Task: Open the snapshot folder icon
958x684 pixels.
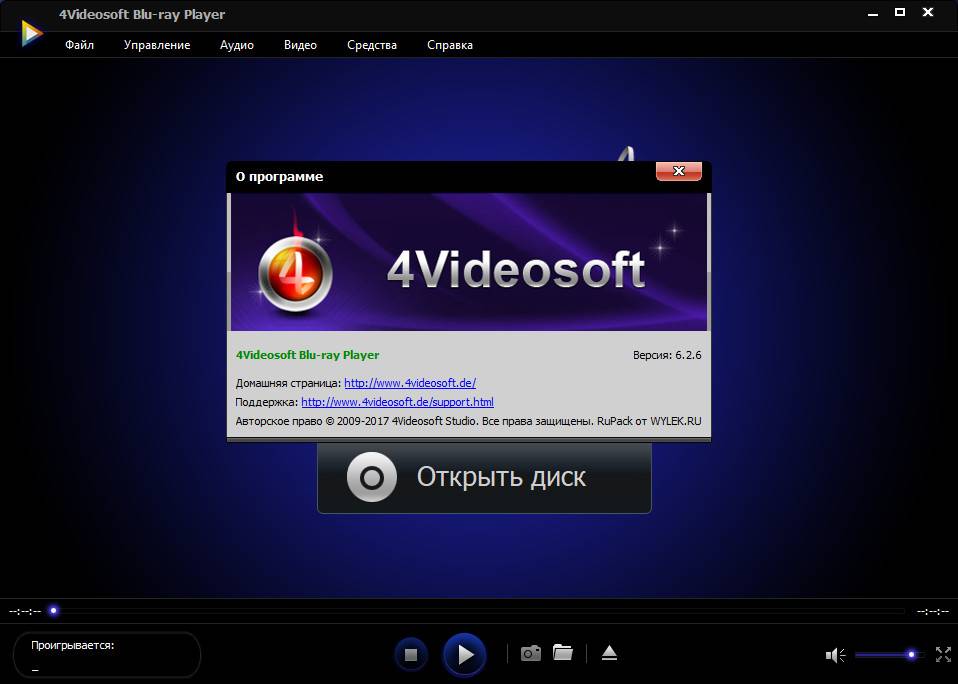Action: (x=563, y=652)
